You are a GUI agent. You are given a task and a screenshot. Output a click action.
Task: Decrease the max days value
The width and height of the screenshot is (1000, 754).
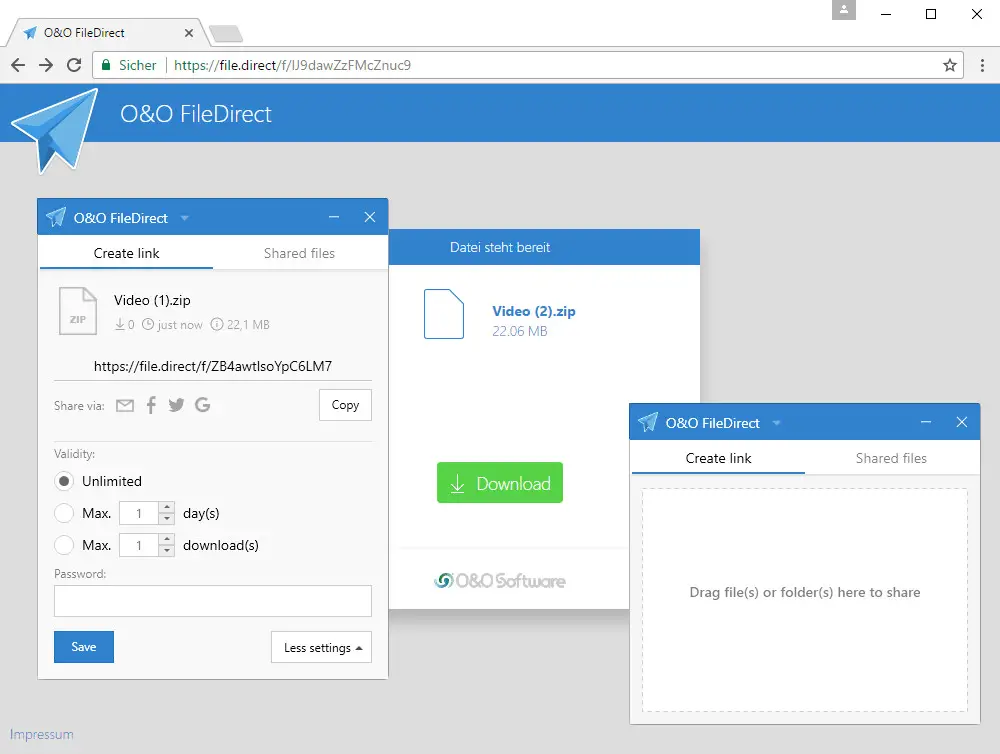click(x=166, y=519)
